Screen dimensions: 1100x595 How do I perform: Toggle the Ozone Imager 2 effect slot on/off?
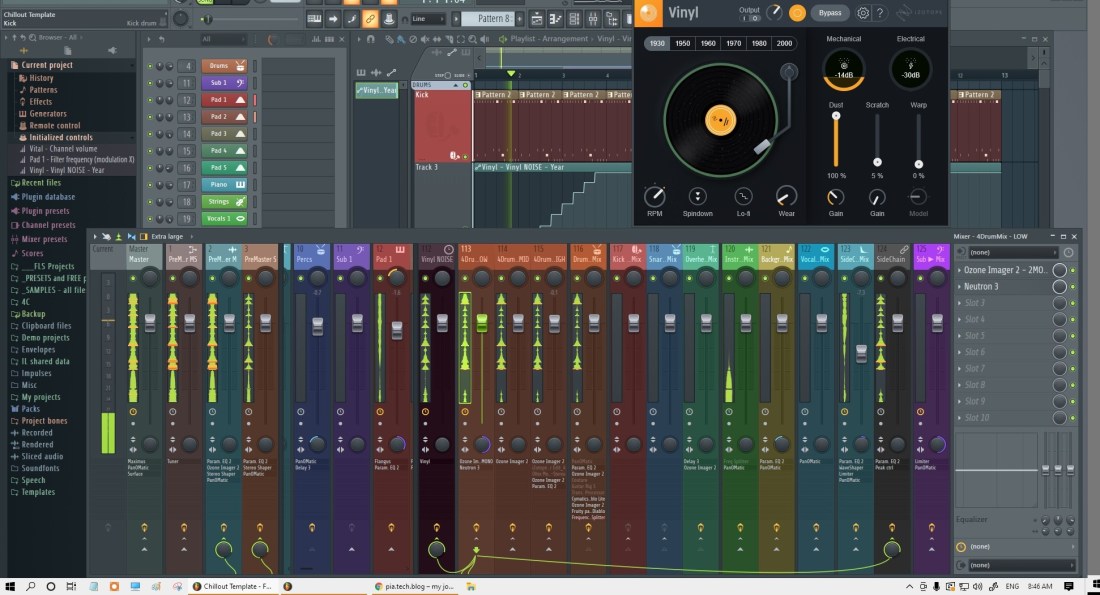1073,270
